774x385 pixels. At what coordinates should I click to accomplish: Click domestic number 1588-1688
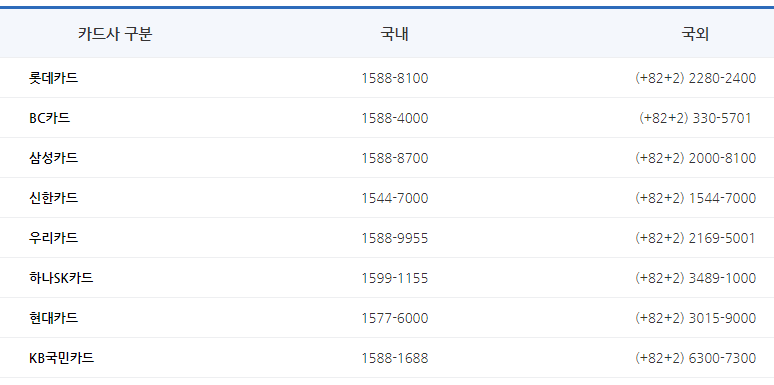click(x=395, y=358)
